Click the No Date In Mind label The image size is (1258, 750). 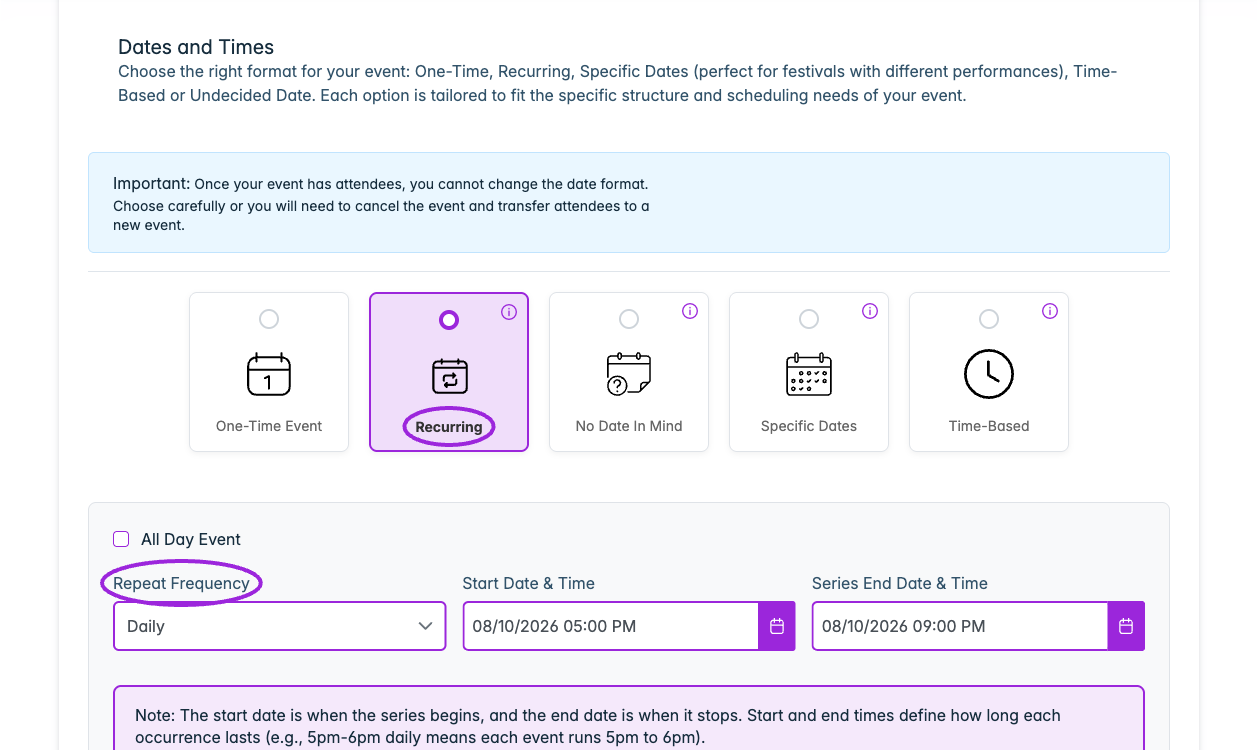point(629,426)
